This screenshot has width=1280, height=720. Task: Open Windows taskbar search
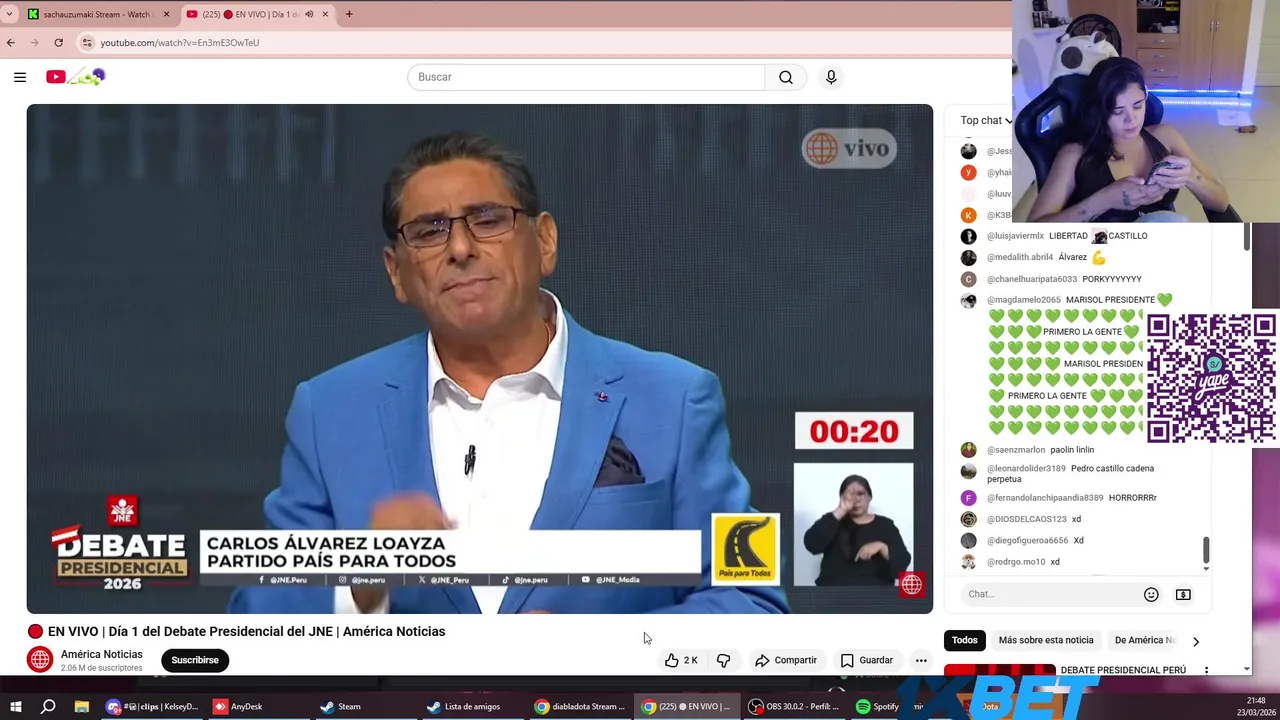48,706
